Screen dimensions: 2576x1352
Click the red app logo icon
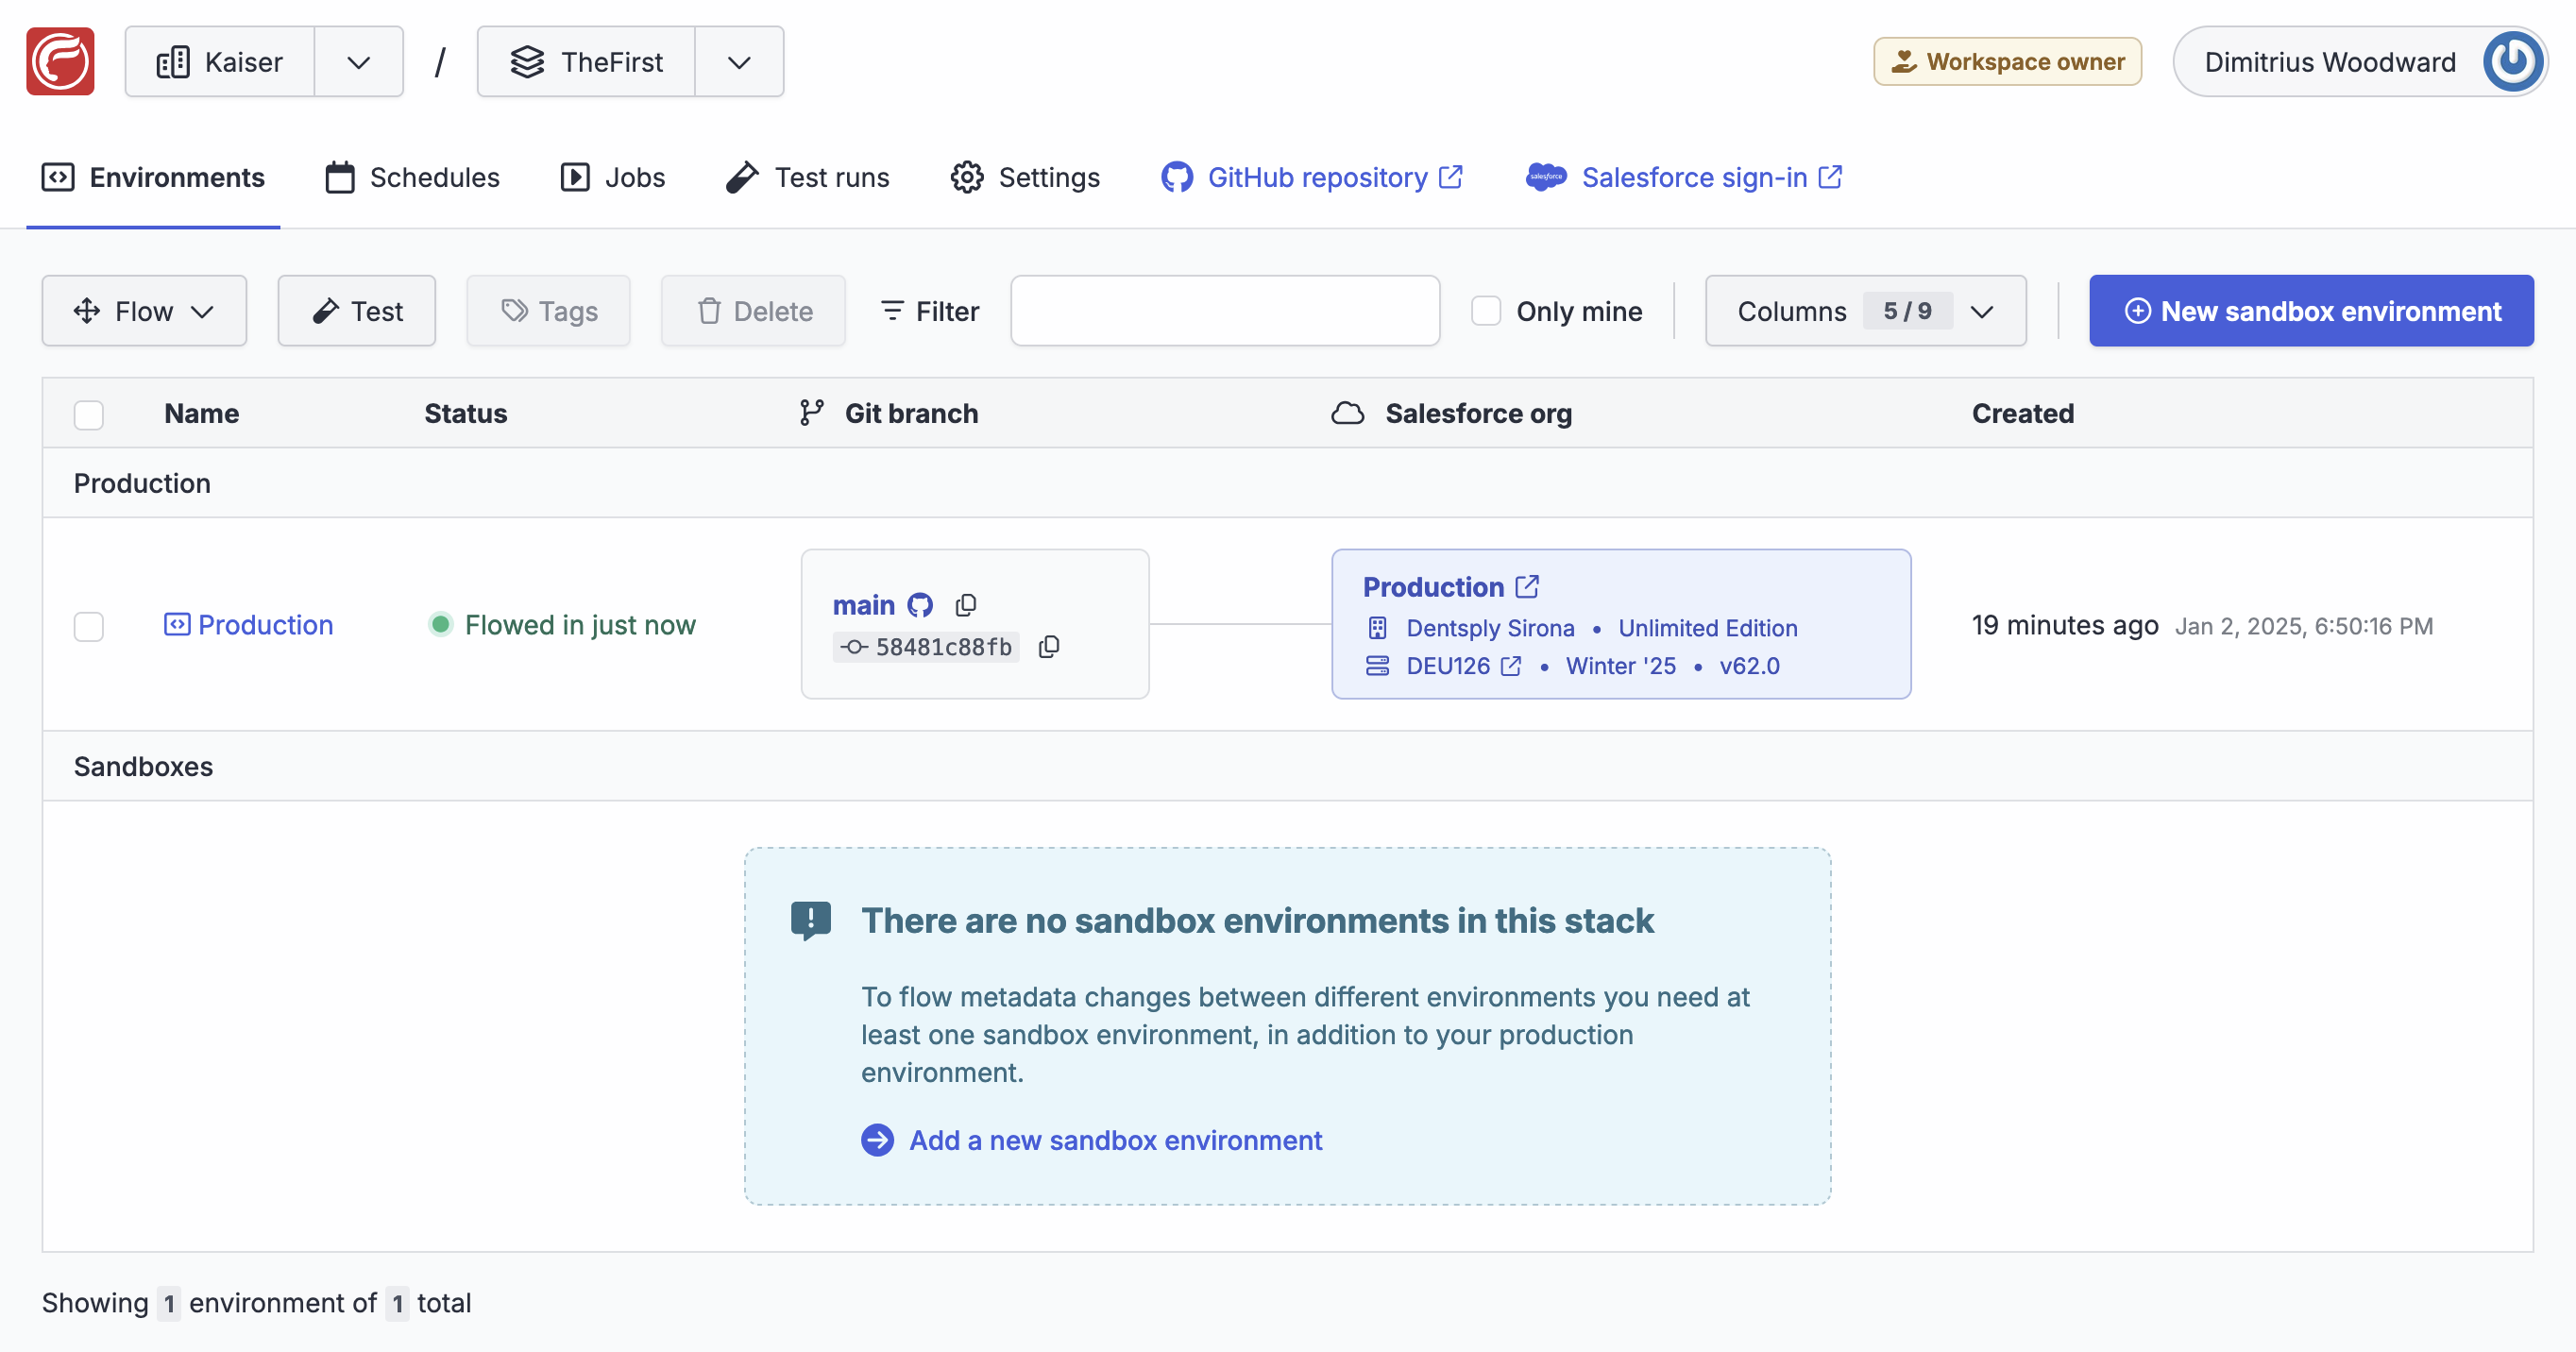tap(60, 61)
